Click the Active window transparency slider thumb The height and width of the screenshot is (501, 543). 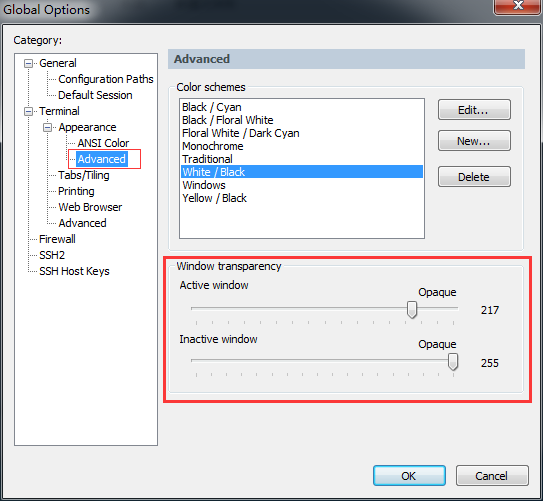(412, 310)
